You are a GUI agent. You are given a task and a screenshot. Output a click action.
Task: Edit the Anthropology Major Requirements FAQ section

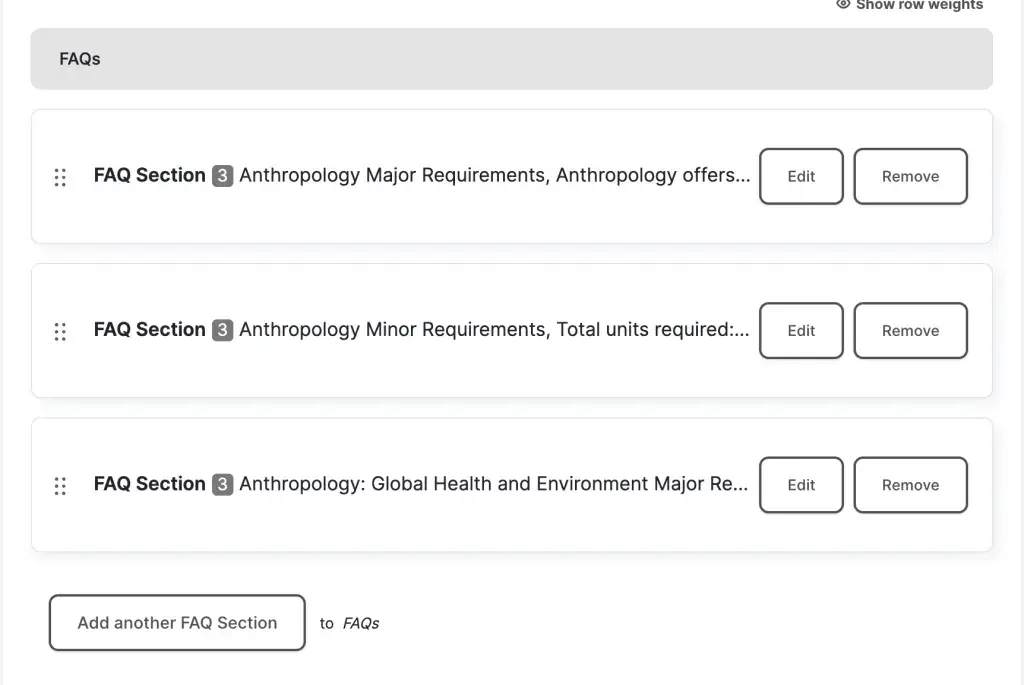coord(801,176)
